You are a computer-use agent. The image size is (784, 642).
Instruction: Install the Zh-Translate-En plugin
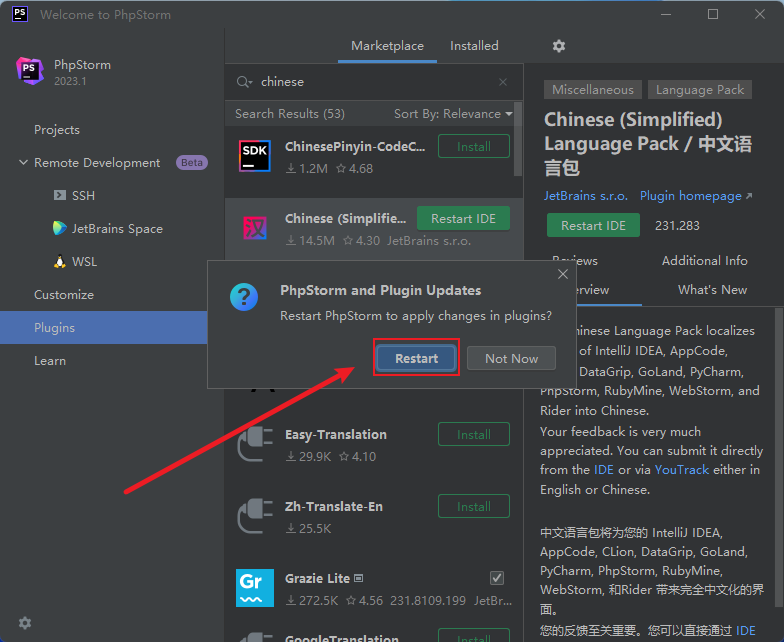pyautogui.click(x=474, y=506)
